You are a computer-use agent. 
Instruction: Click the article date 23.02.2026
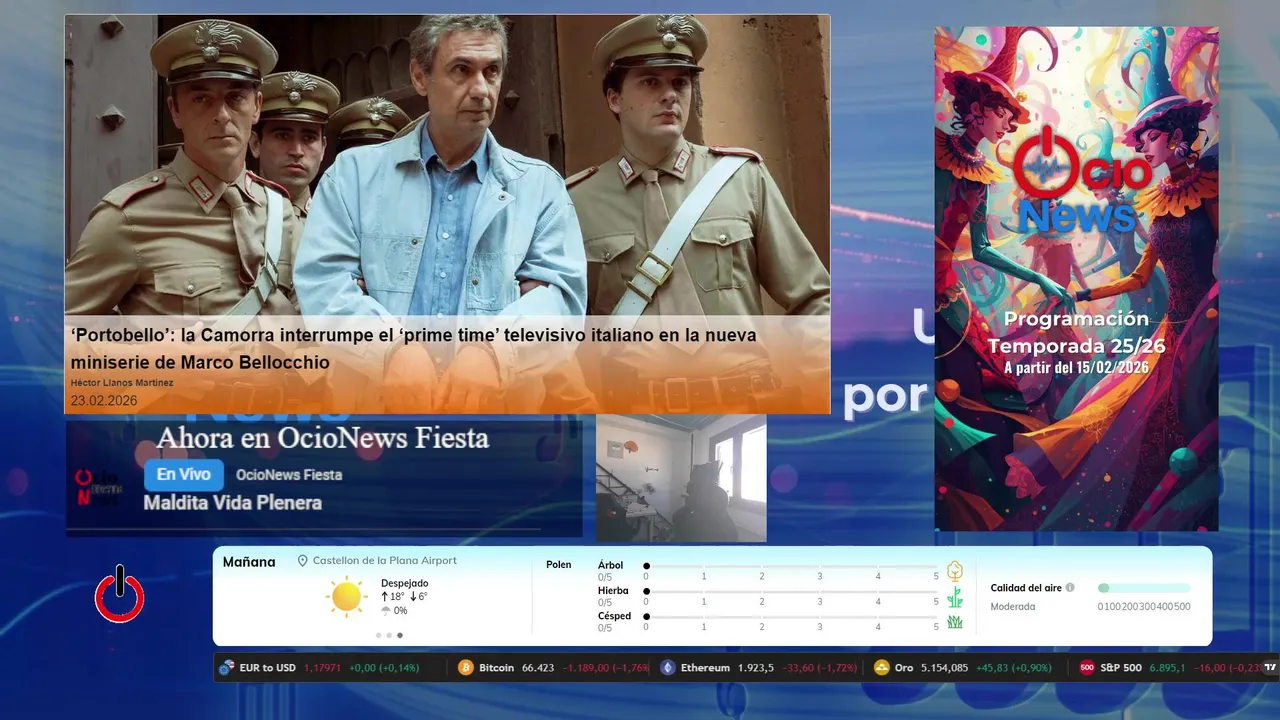pos(104,401)
